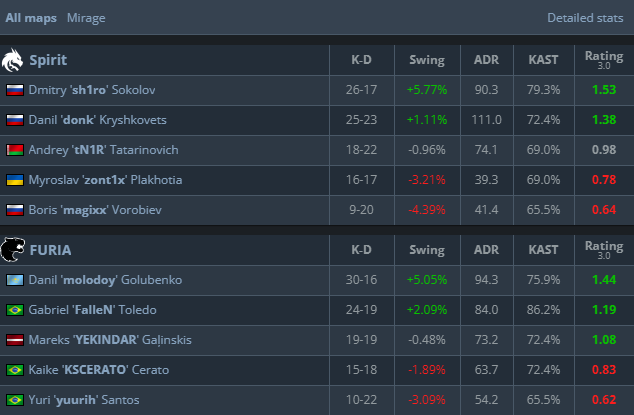The height and width of the screenshot is (415, 634).
Task: Click the Russian flag beside sh1ro
Action: click(x=15, y=90)
